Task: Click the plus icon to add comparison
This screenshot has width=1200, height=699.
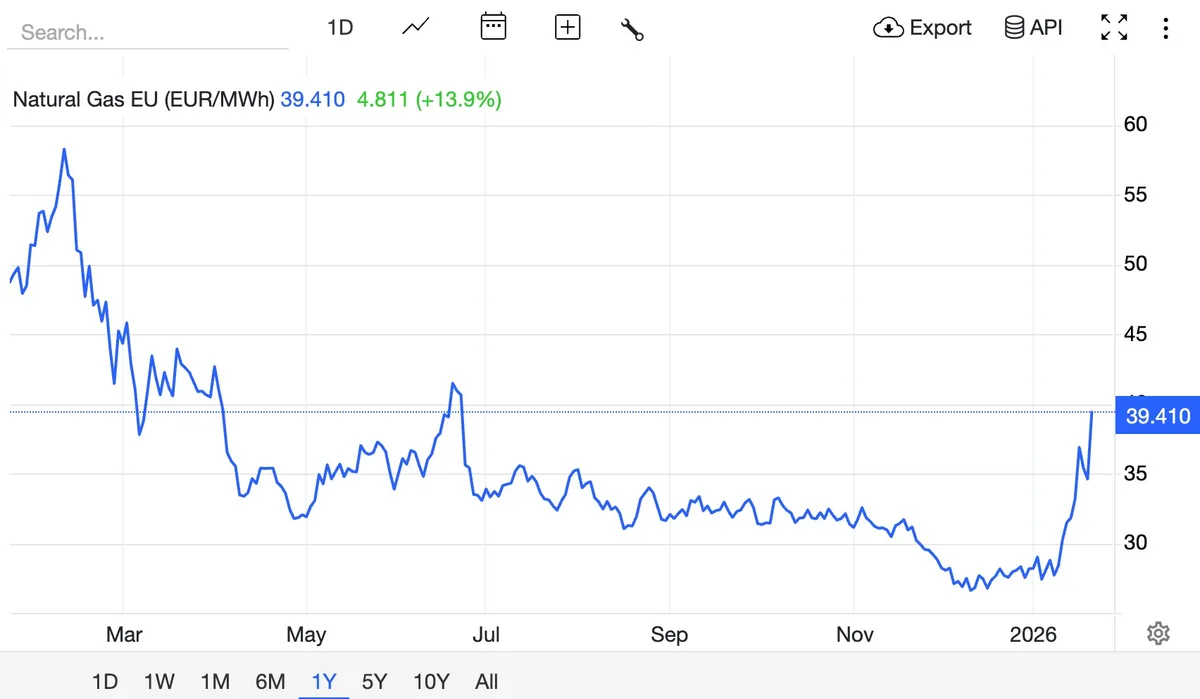Action: (x=567, y=28)
